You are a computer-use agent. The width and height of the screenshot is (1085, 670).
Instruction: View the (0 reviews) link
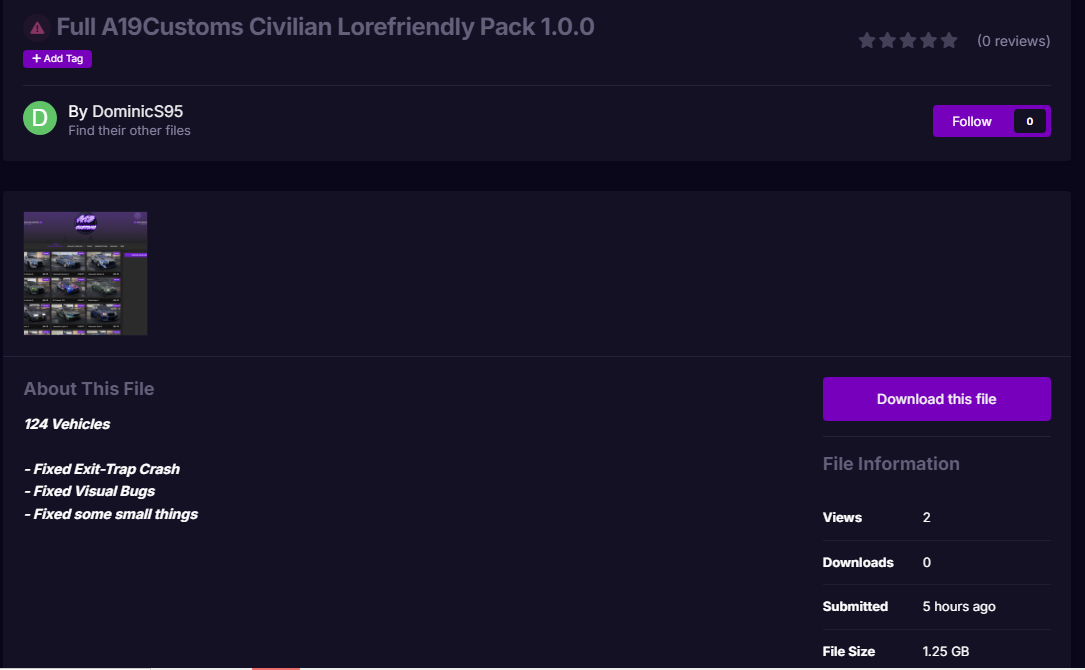pyautogui.click(x=1013, y=41)
